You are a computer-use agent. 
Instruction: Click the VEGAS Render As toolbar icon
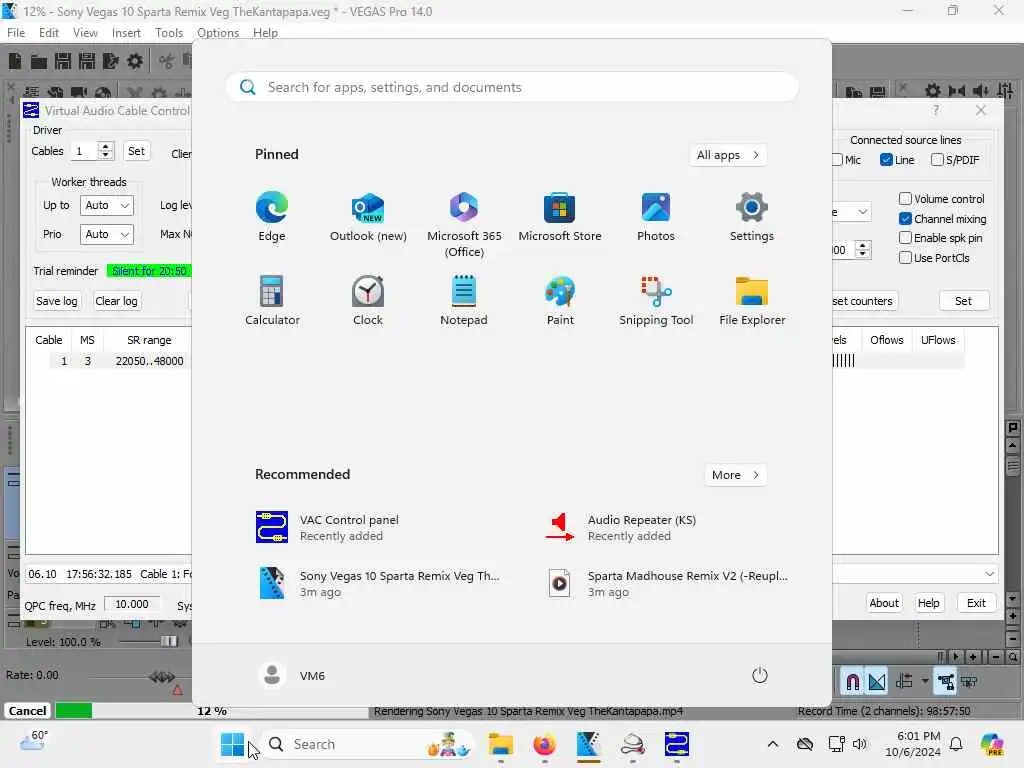click(110, 61)
